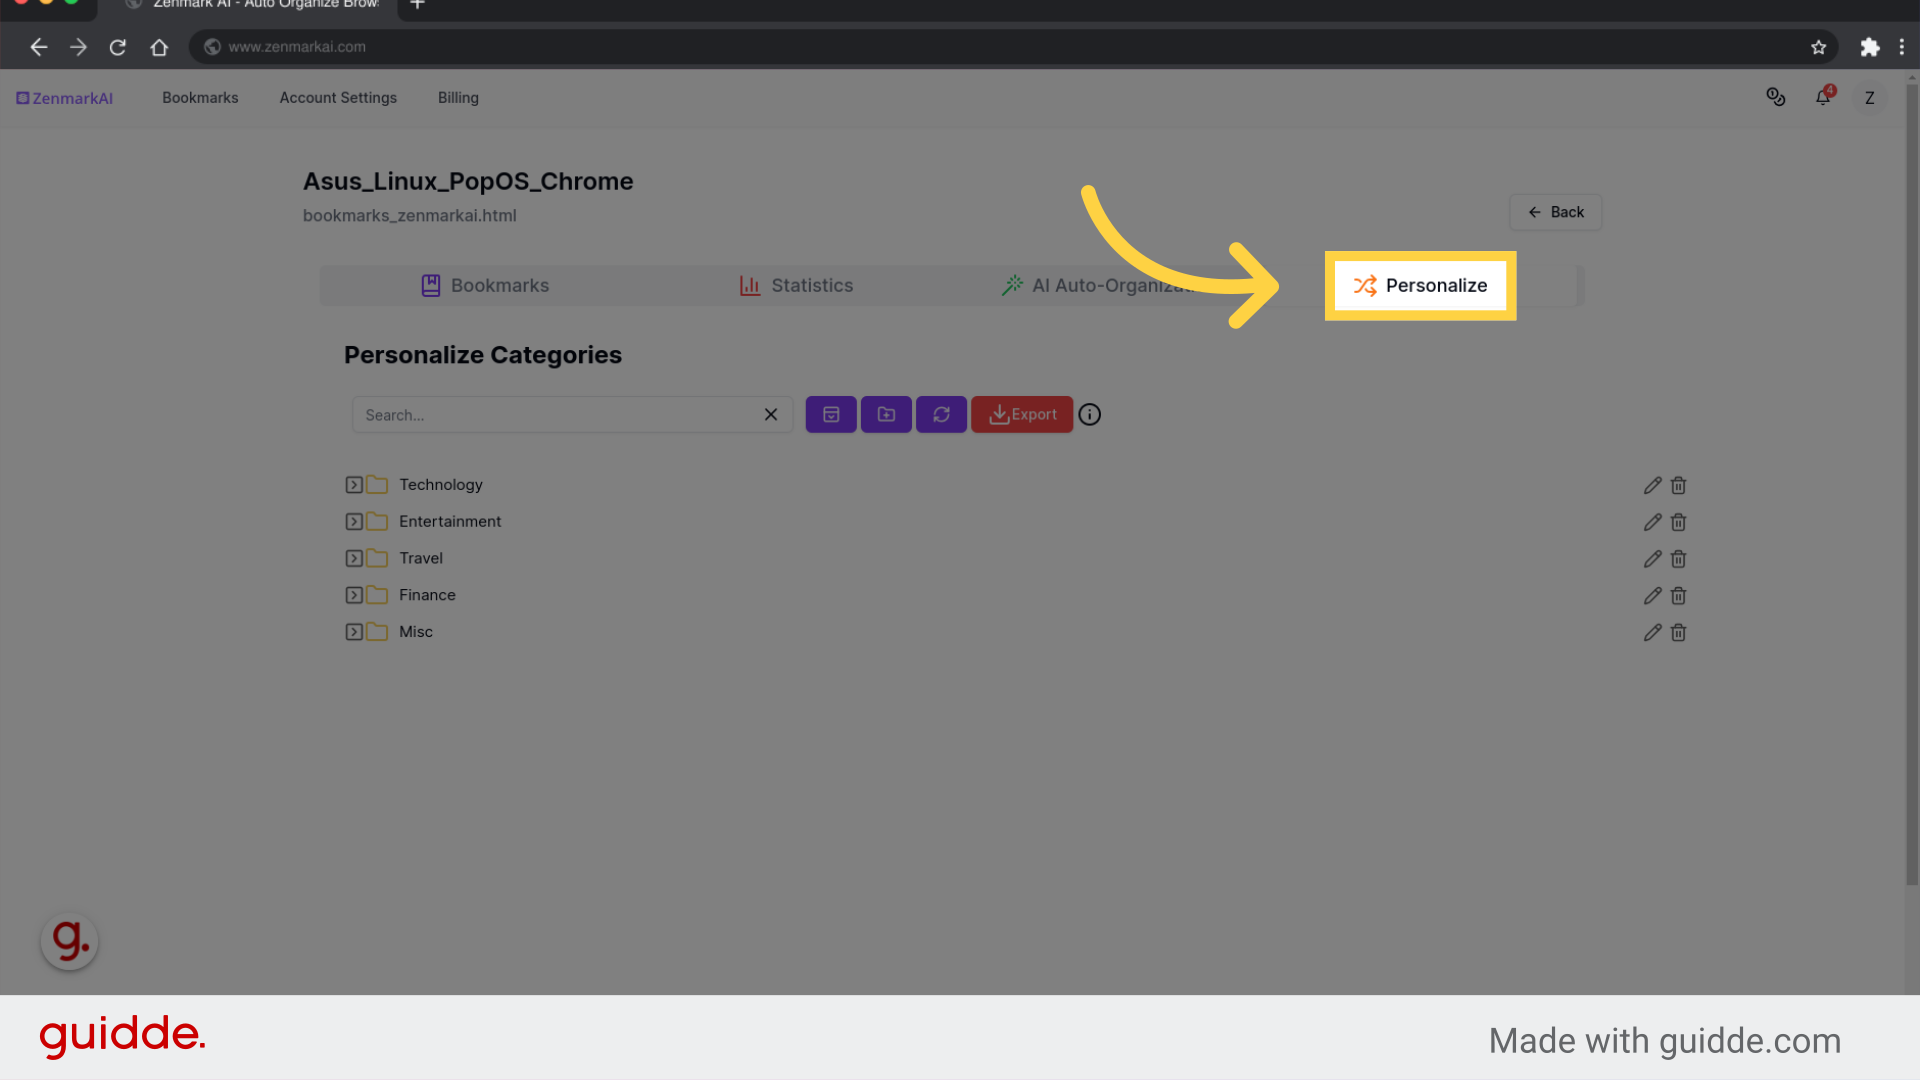Open a new browser tab

[x=418, y=5]
